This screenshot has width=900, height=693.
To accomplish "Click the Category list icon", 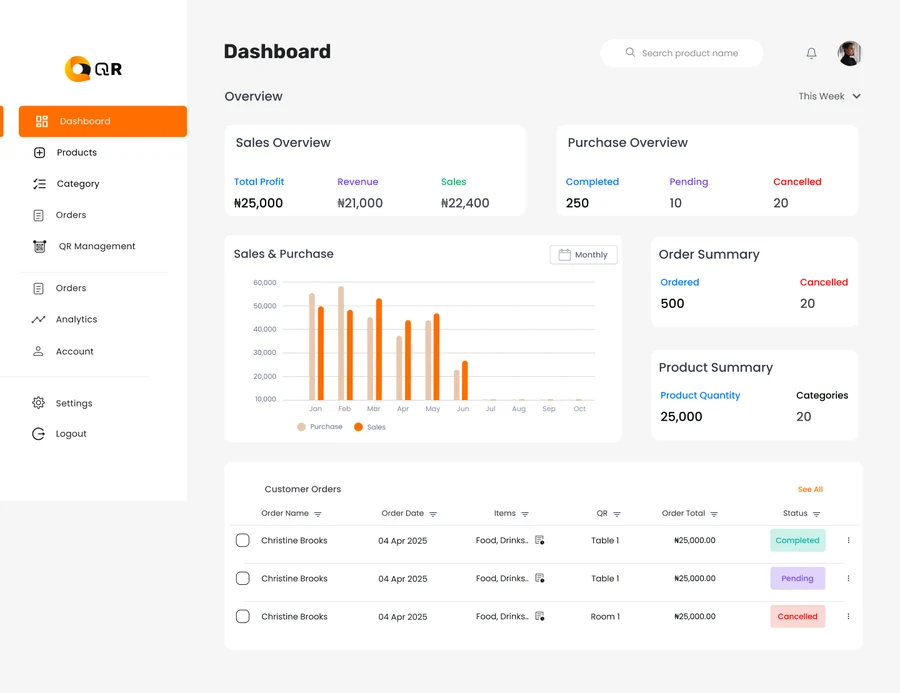I will coord(40,184).
